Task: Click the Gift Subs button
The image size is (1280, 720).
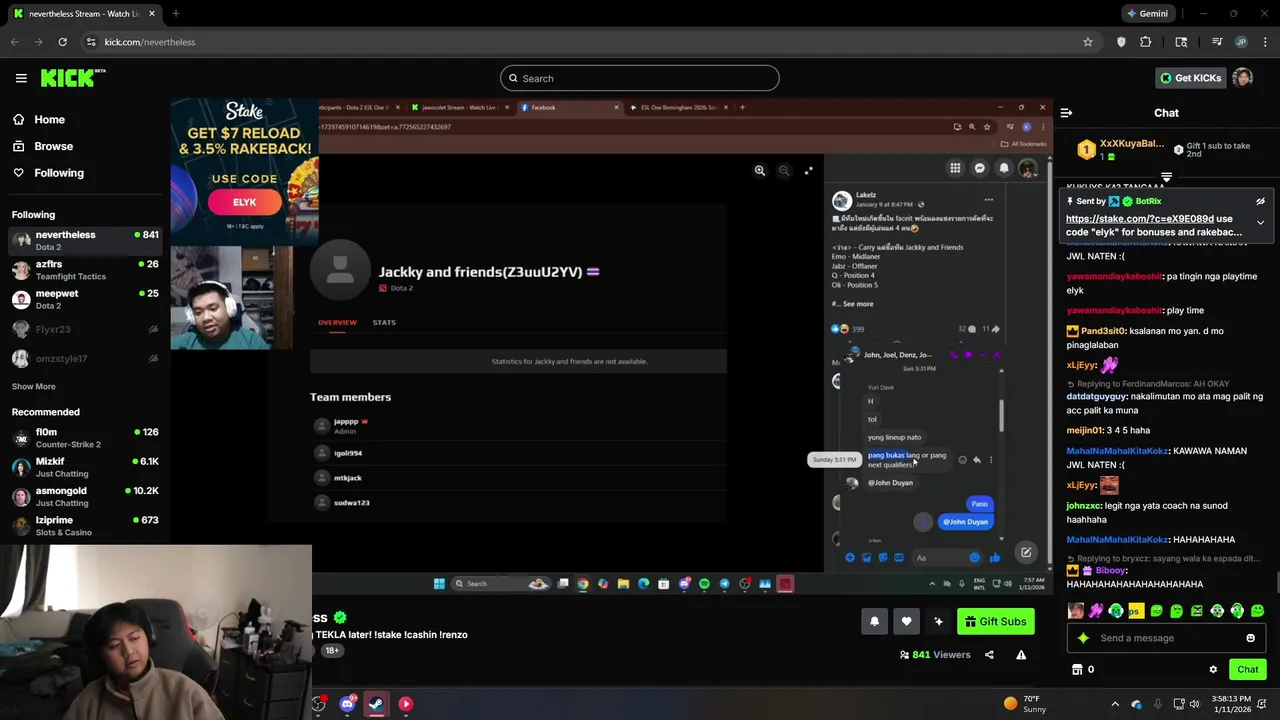Action: (995, 622)
